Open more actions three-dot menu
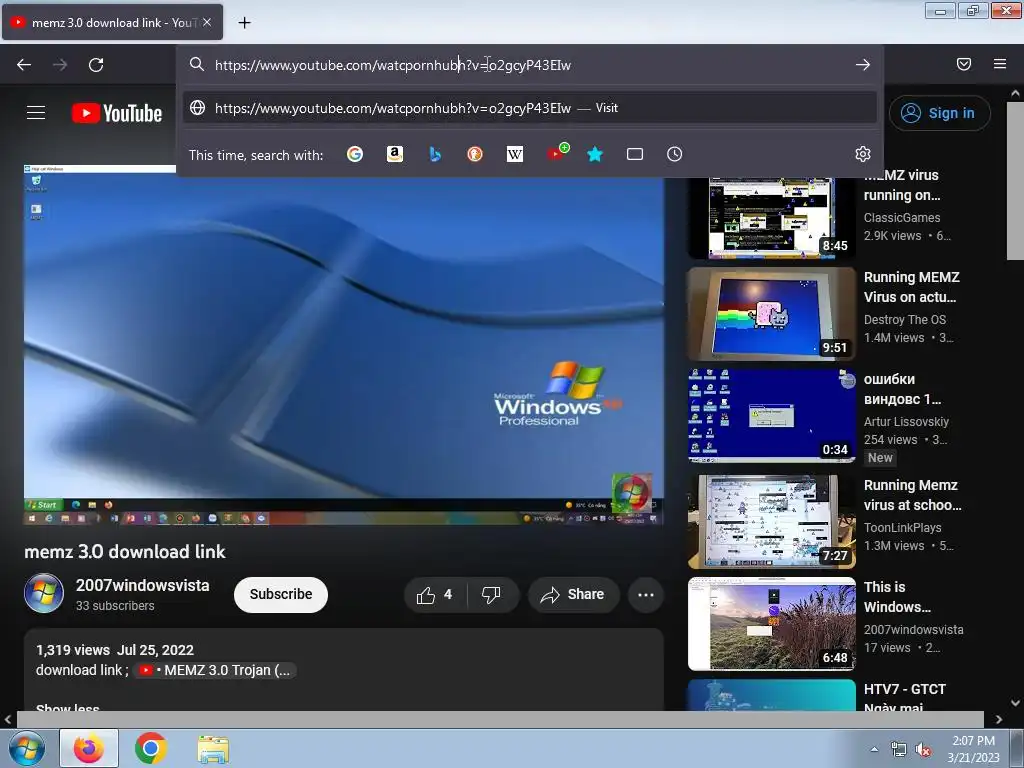Viewport: 1024px width, 768px height. (646, 595)
